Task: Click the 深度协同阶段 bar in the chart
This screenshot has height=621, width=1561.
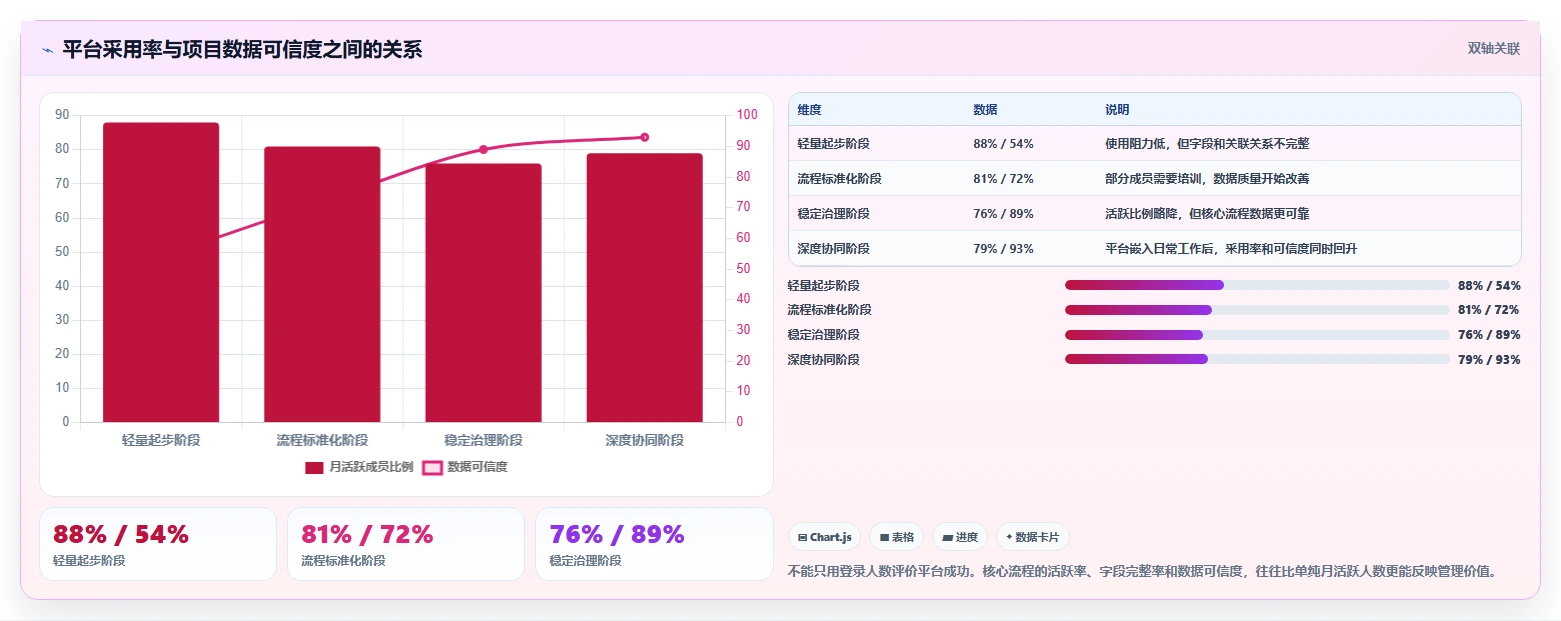Action: tap(644, 288)
